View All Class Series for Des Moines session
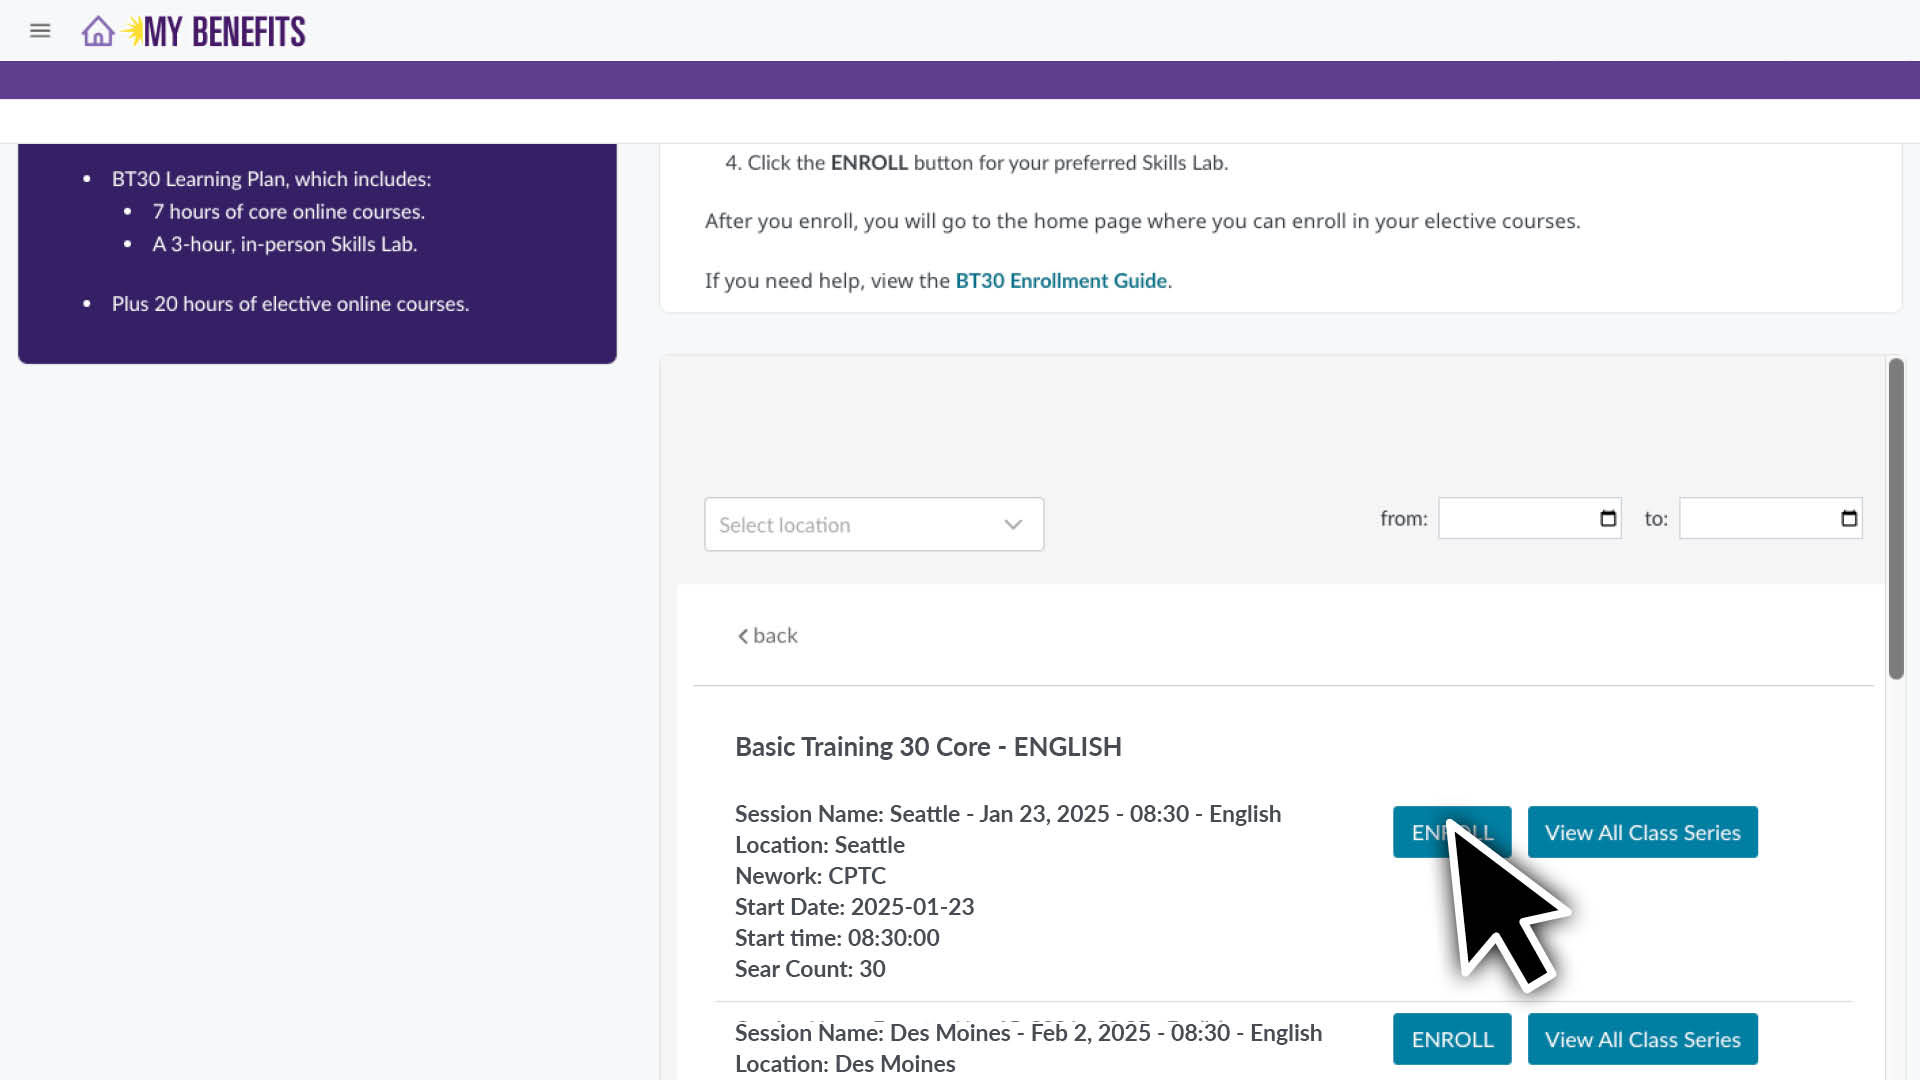1920x1080 pixels. pyautogui.click(x=1642, y=1039)
